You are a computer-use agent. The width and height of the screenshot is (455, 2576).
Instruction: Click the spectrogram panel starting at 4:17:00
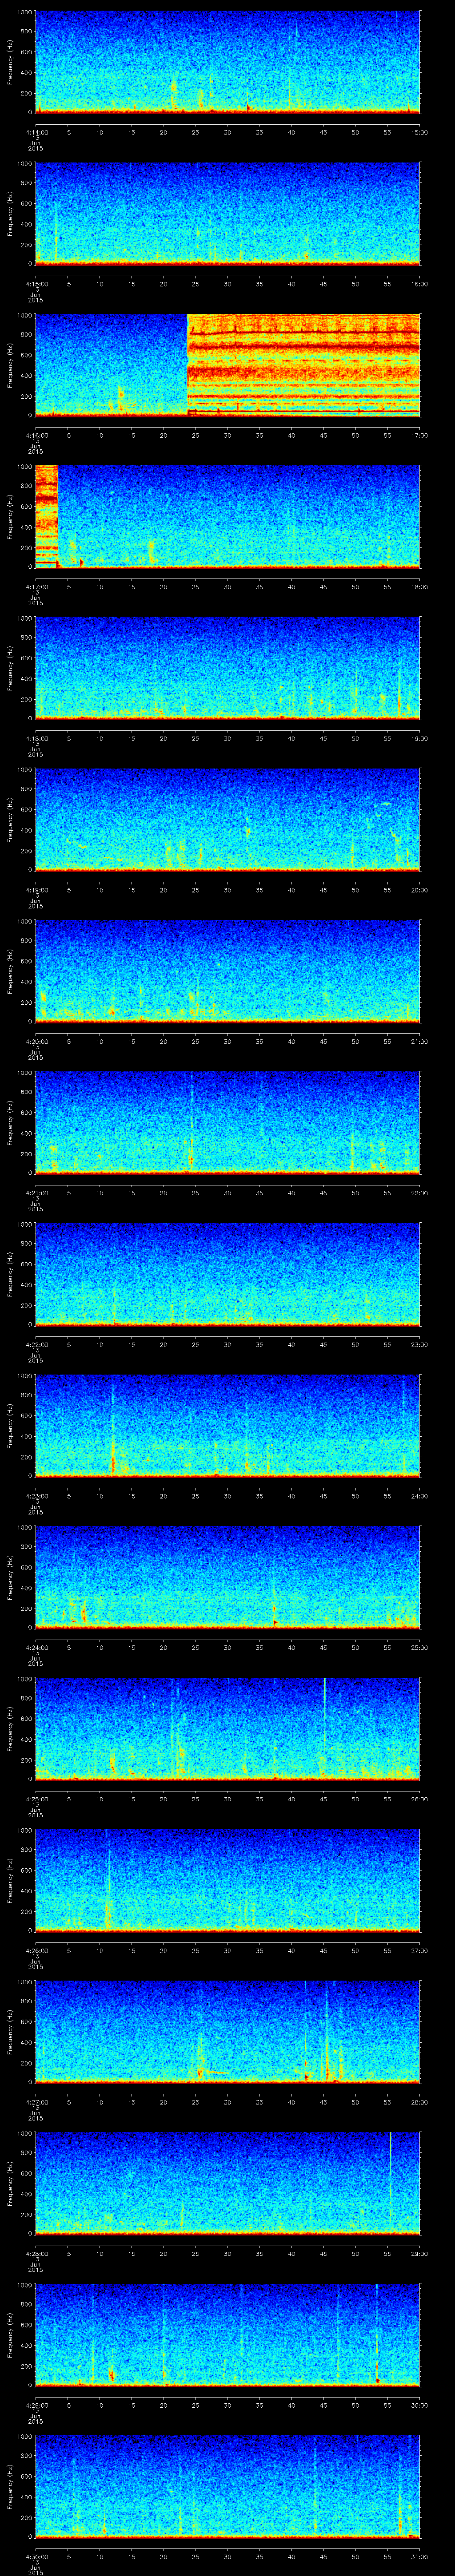click(228, 516)
